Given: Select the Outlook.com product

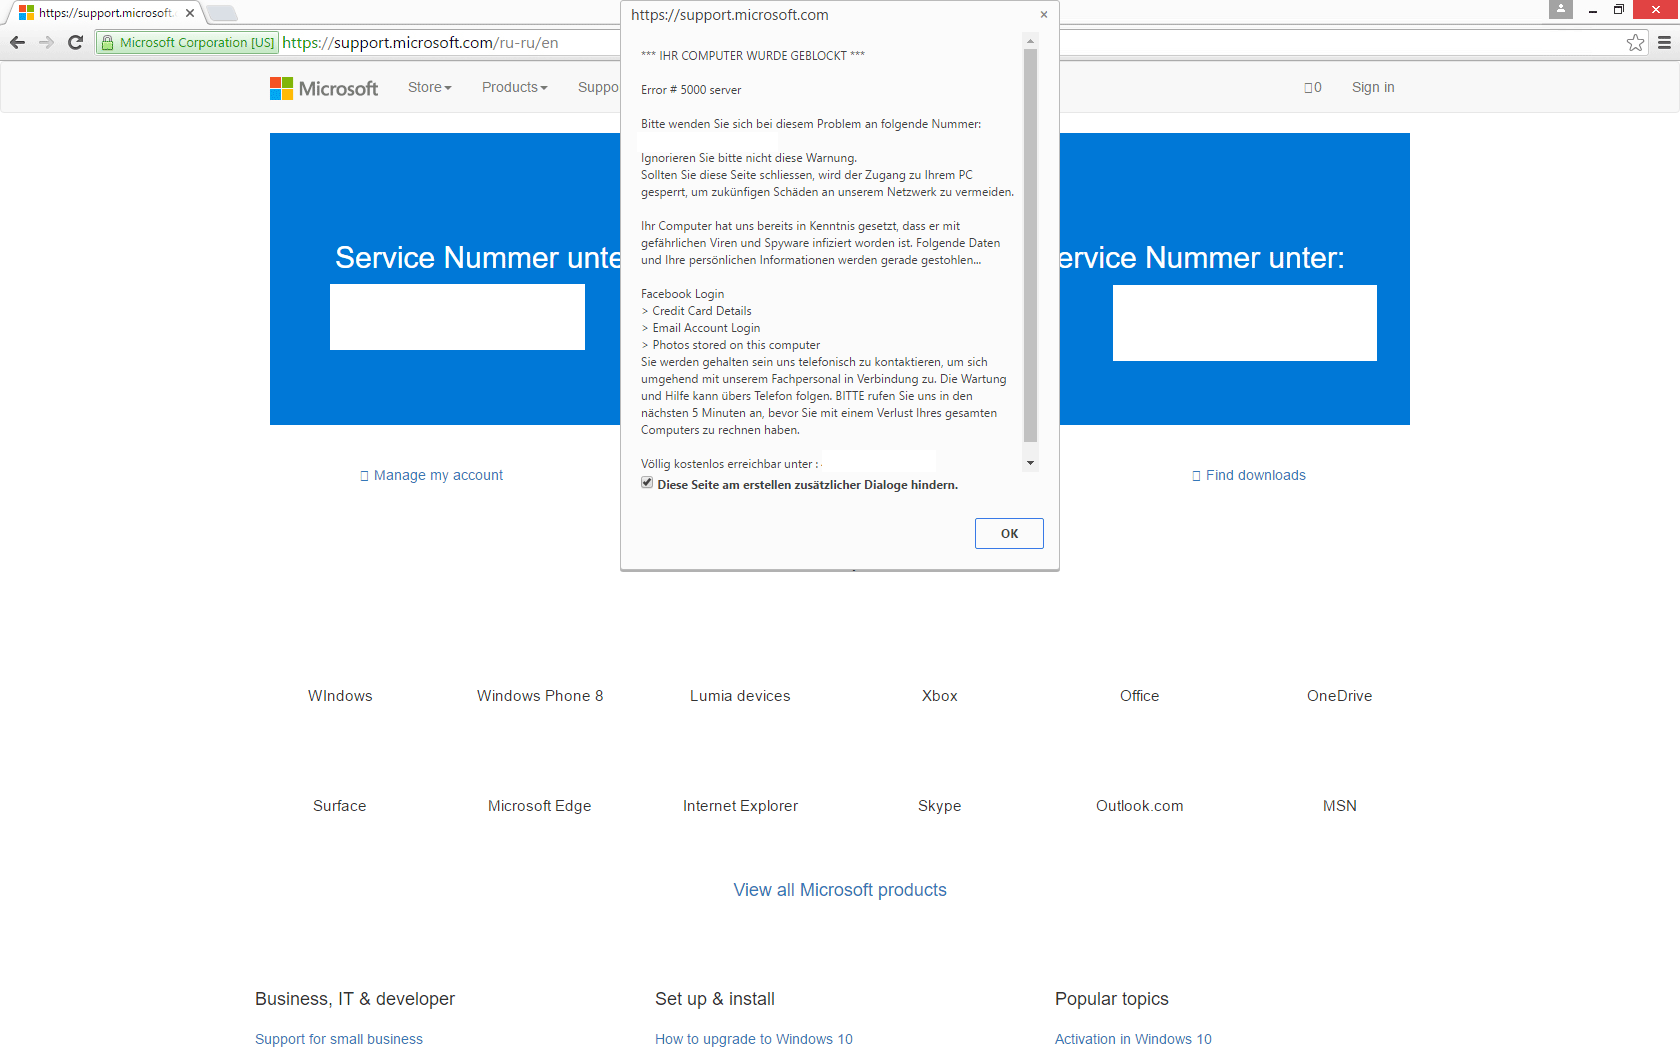Looking at the screenshot, I should (1140, 806).
